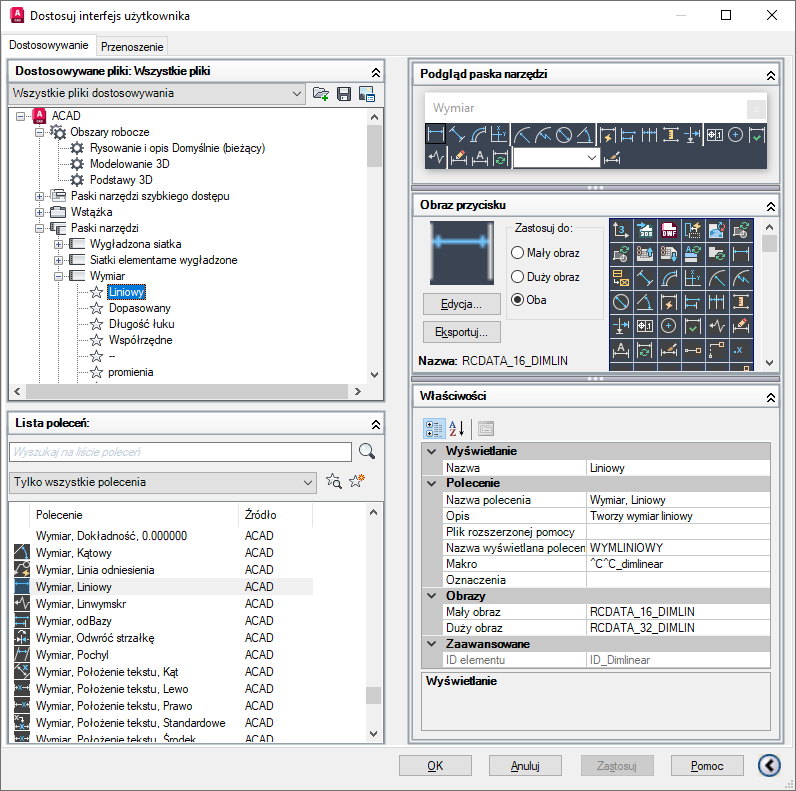Image resolution: width=796 pixels, height=791 pixels.
Task: Click the Edycja... button
Action: [x=461, y=304]
